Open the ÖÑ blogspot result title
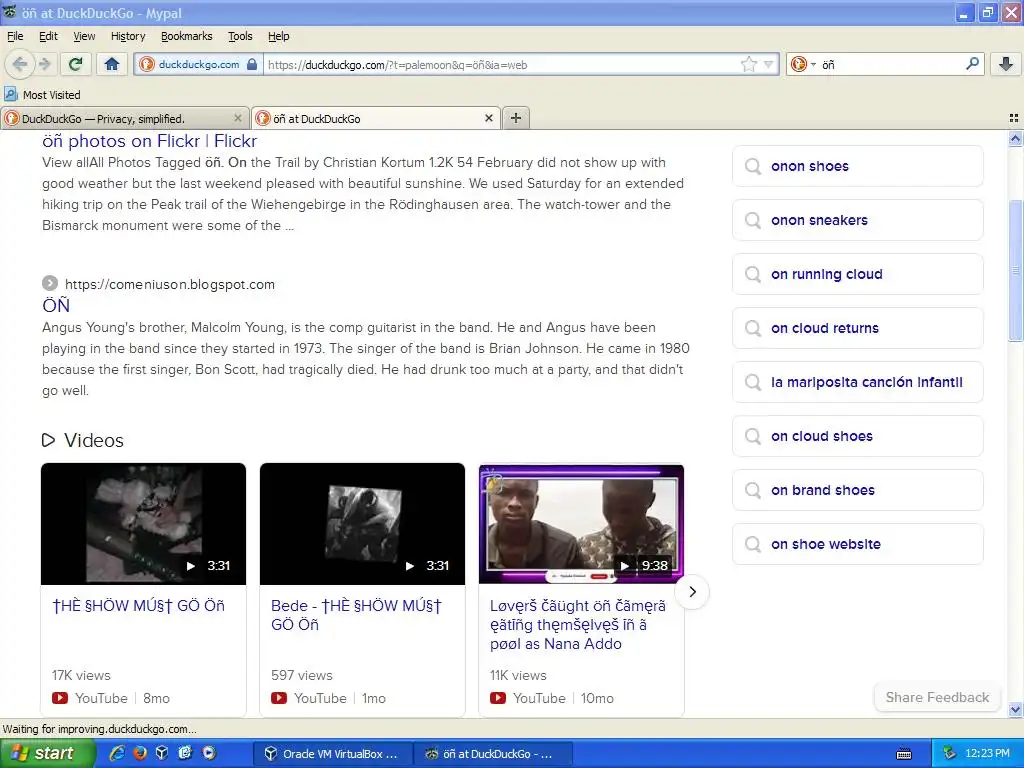This screenshot has width=1024, height=768. point(56,306)
